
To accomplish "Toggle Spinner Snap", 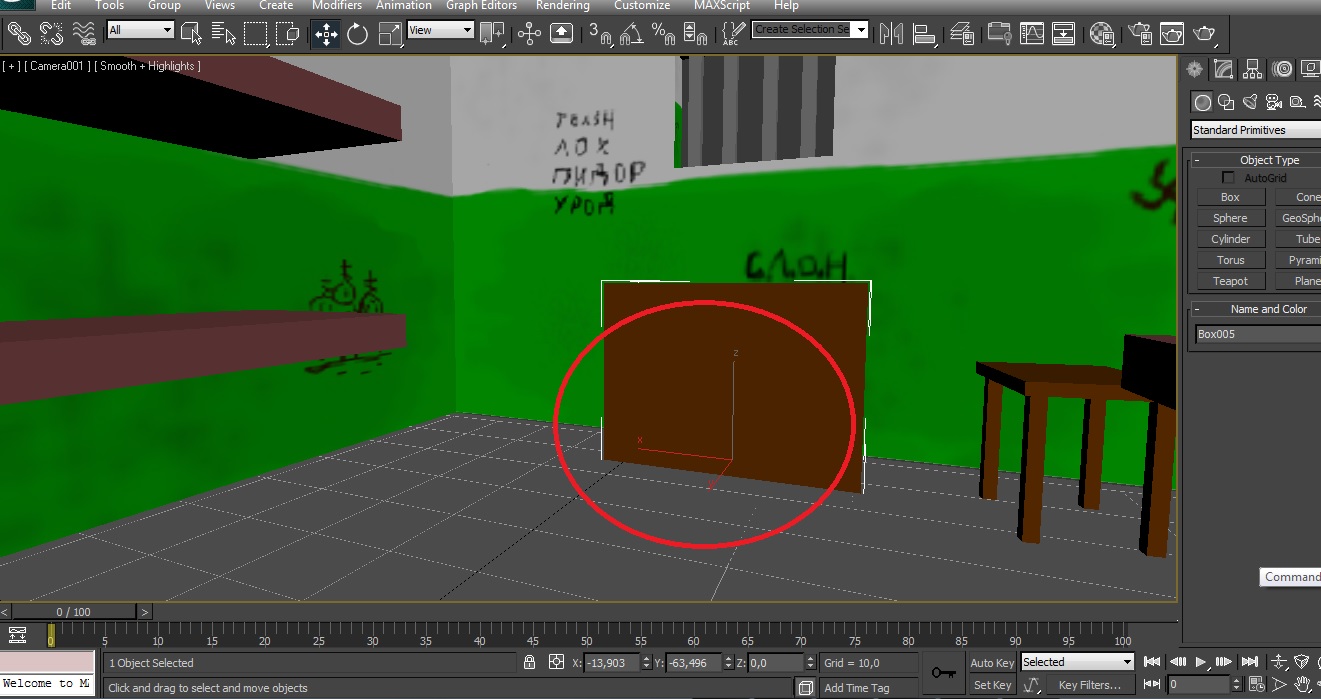I will pyautogui.click(x=696, y=34).
